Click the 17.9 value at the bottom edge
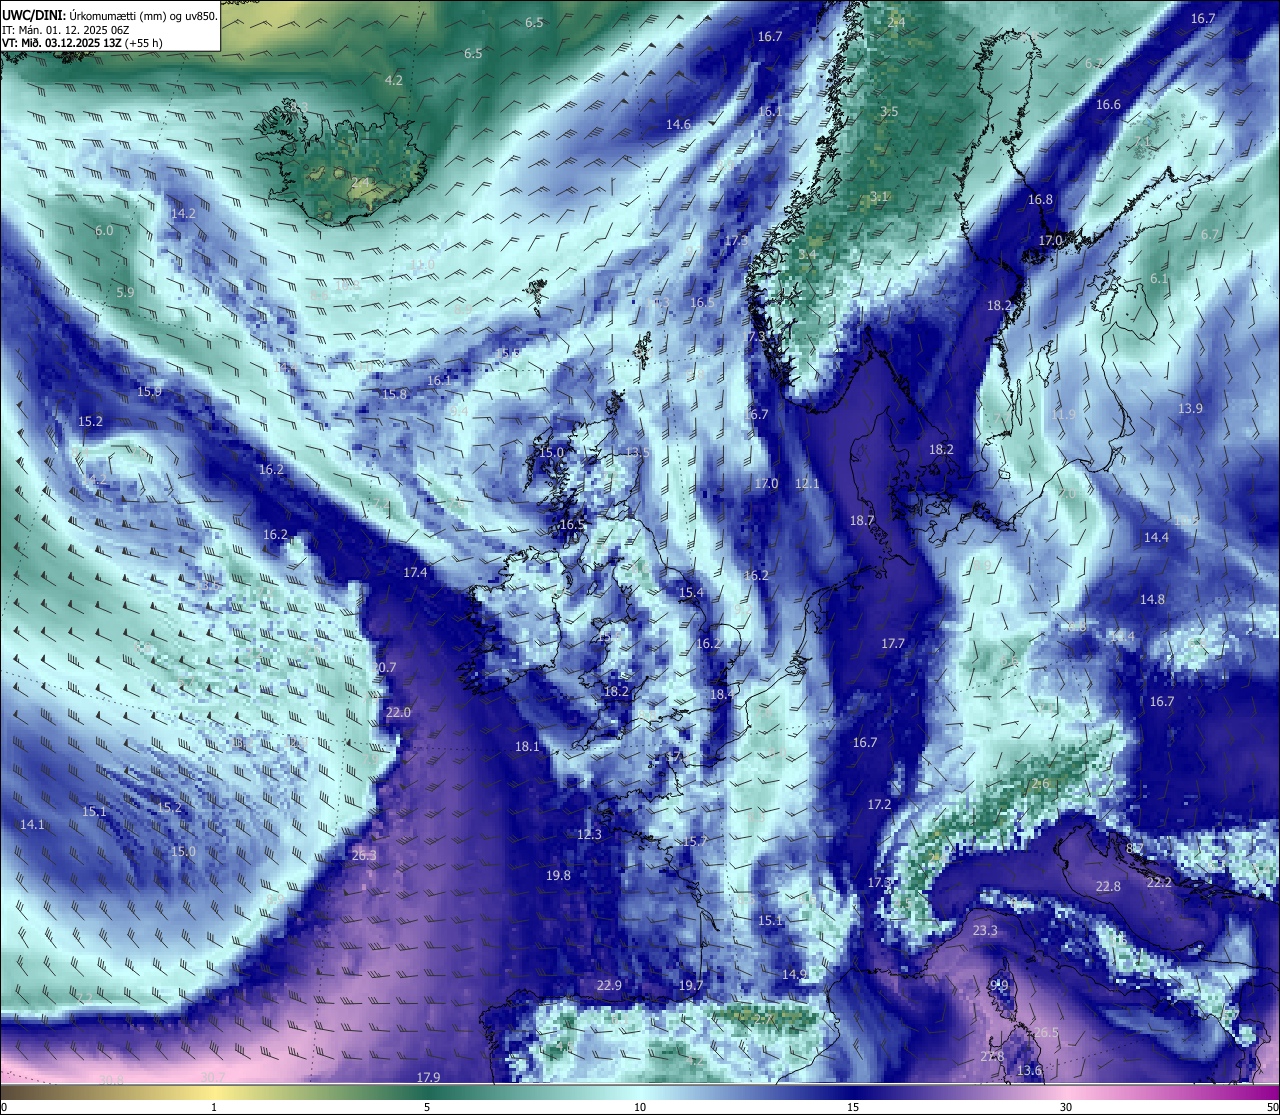1280x1115 pixels. click(428, 1076)
